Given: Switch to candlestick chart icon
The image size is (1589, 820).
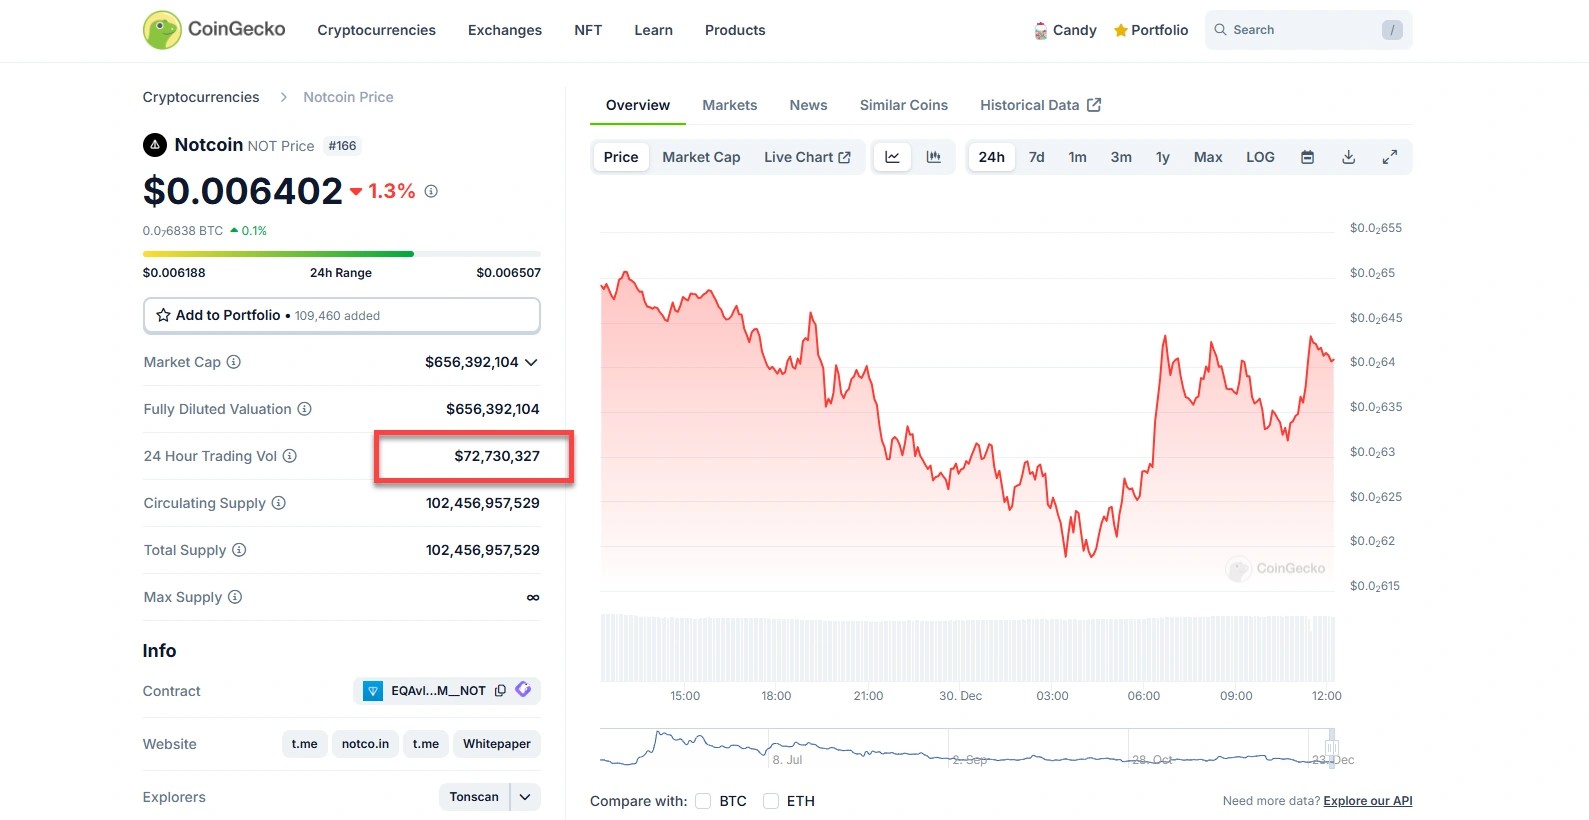Looking at the screenshot, I should [934, 157].
